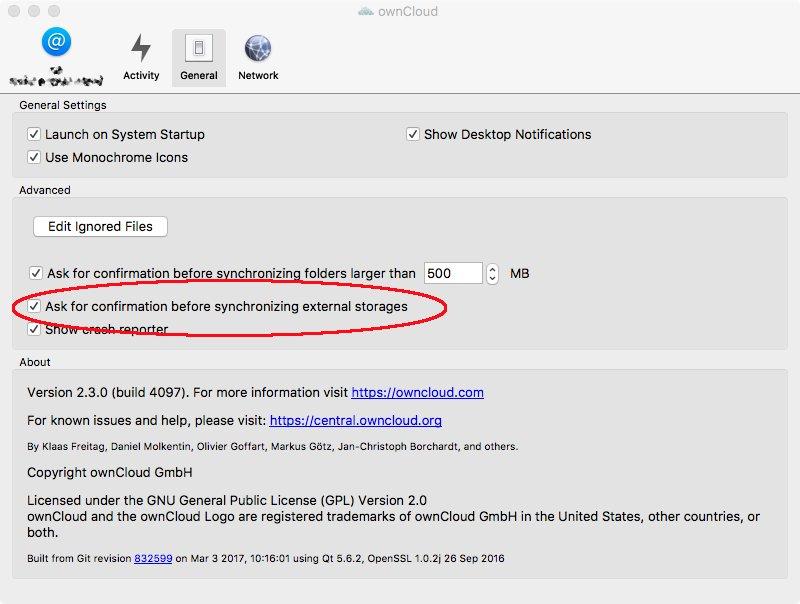Click the Copyright ownCloud GmbH text

[110, 472]
